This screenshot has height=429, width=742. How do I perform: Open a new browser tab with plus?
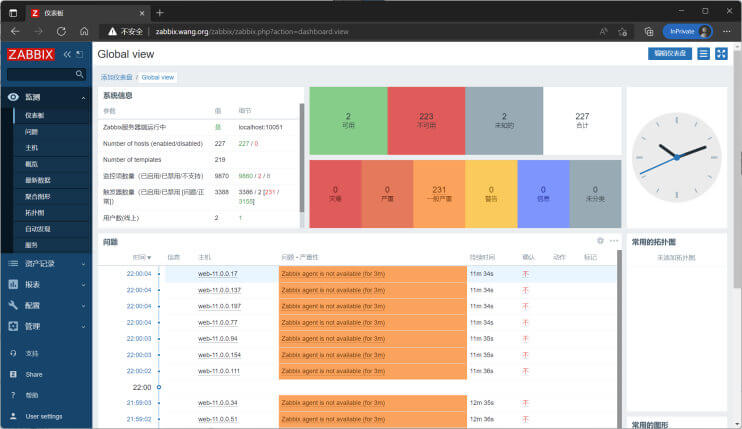click(159, 13)
